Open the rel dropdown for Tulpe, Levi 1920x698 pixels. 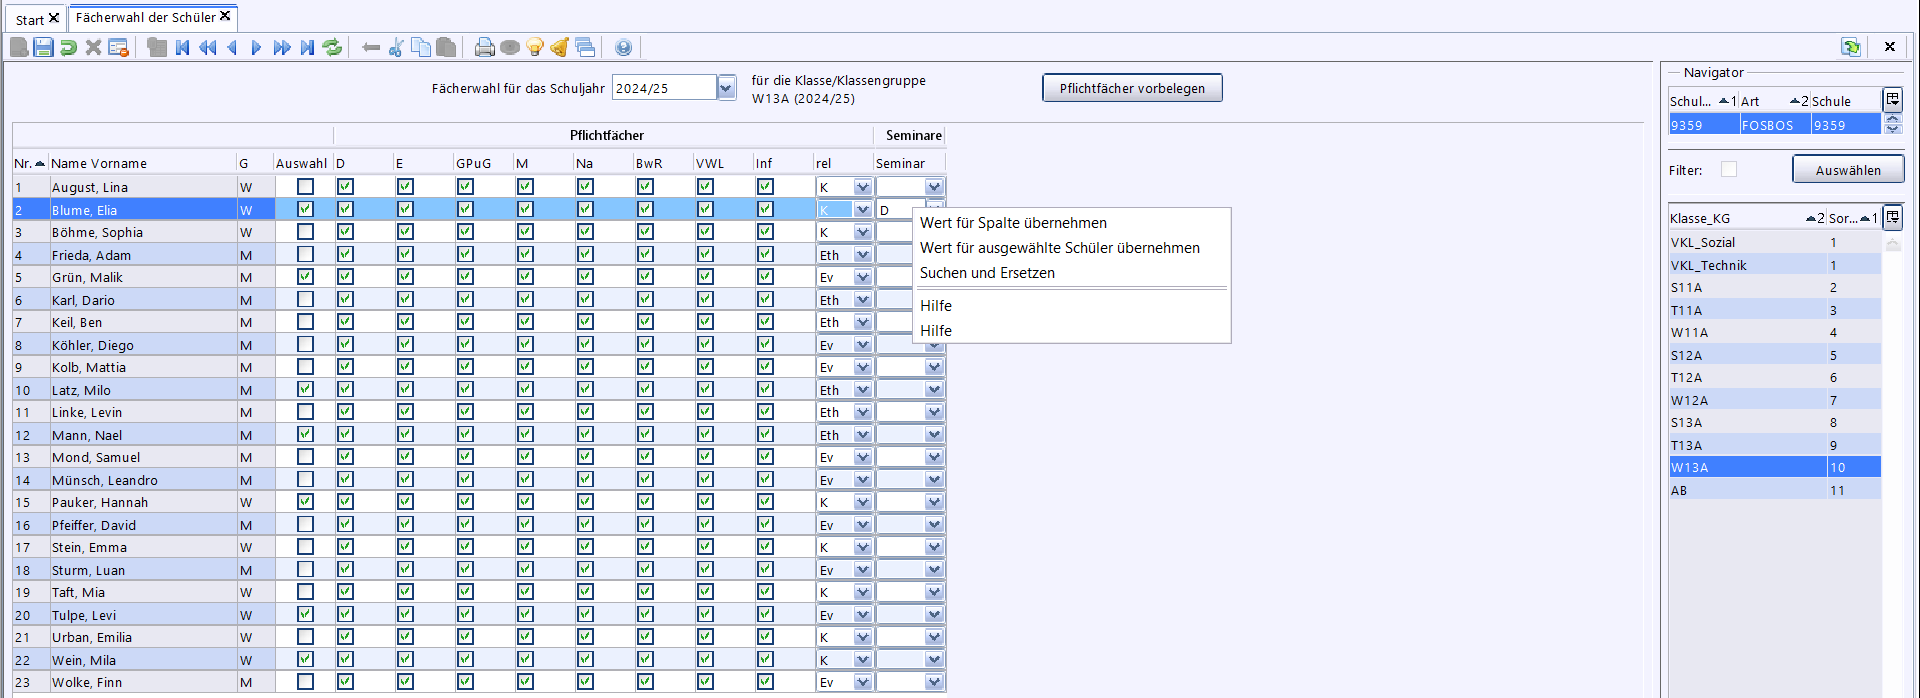click(x=862, y=615)
